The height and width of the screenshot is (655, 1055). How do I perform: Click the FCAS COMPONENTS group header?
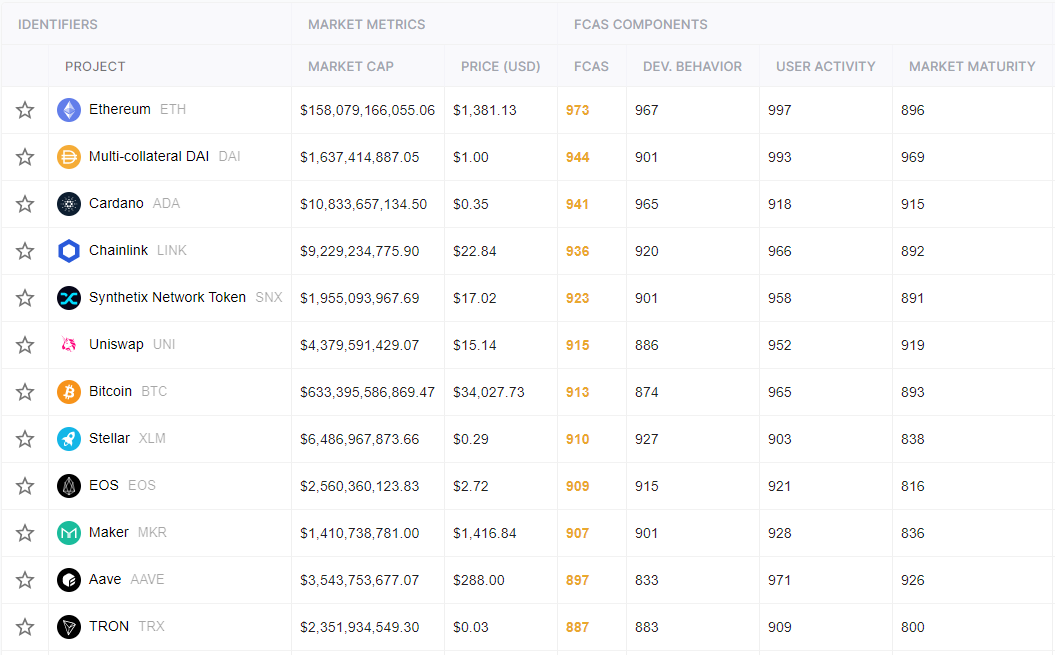click(641, 24)
